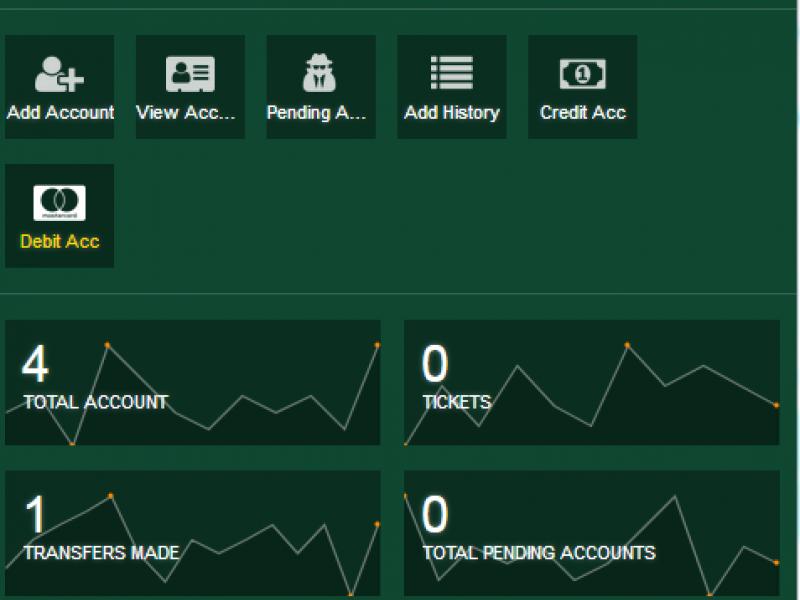Image resolution: width=800 pixels, height=600 pixels.
Task: Open the Credit Acc money bill icon
Action: point(583,74)
